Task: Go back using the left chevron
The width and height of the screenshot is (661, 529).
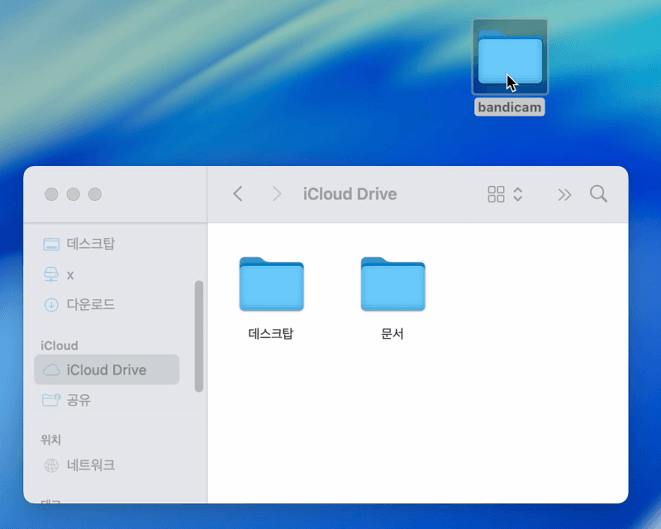Action: coord(238,194)
